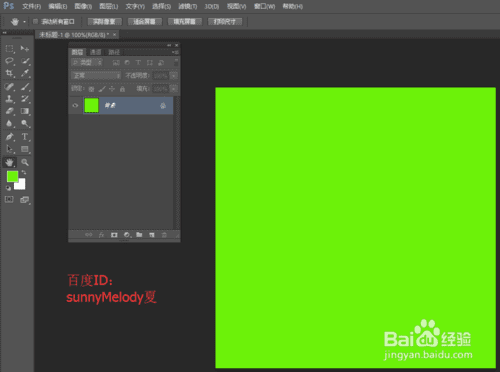Viewport: 500px width, 372px height.
Task: Select the Lasso tool
Action: click(x=9, y=61)
